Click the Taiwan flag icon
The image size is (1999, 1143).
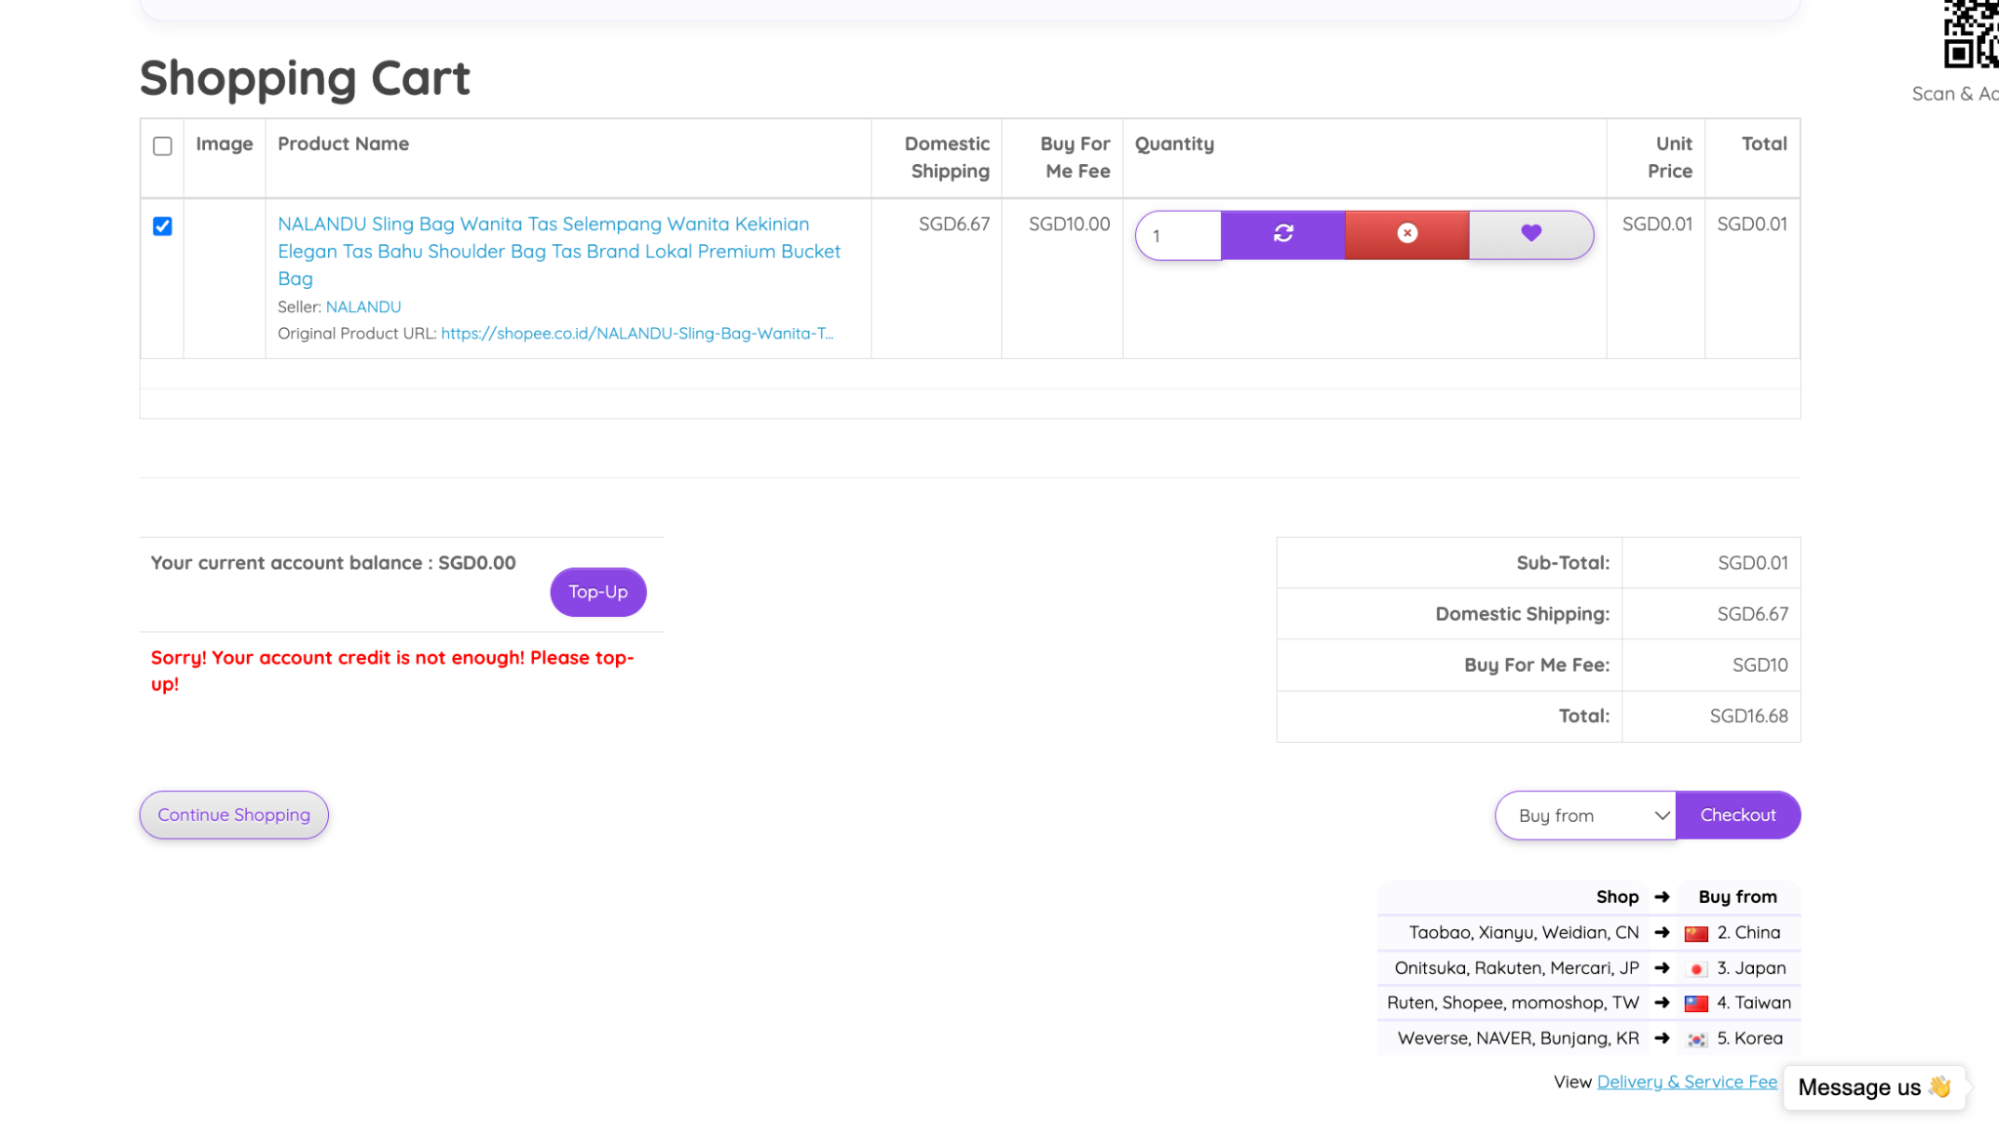coord(1696,1004)
